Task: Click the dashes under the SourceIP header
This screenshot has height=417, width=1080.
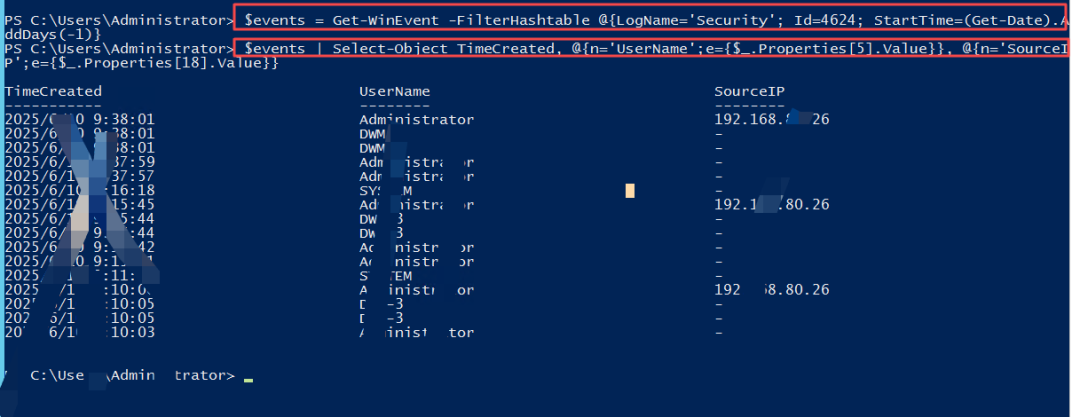Action: click(749, 104)
